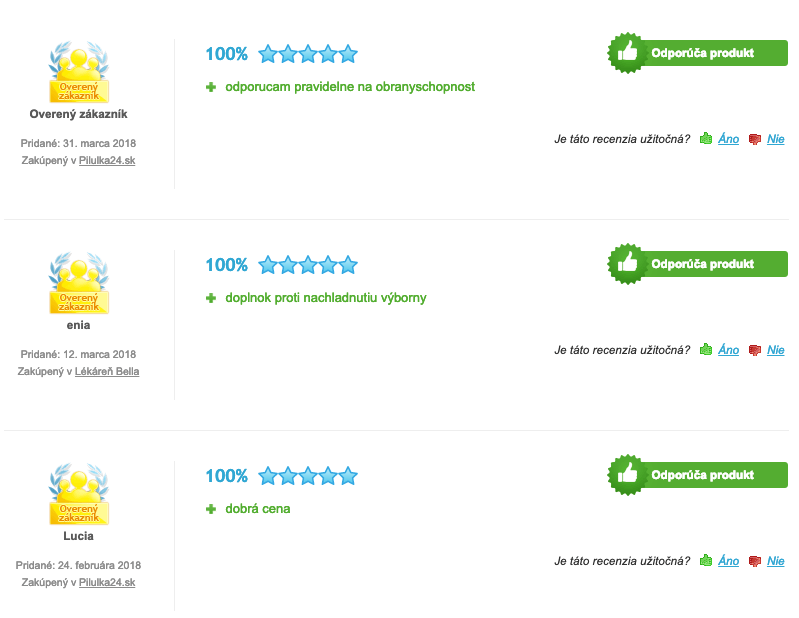Mark 31. marca review not useful with Nie
The width and height of the screenshot is (799, 618).
click(776, 139)
